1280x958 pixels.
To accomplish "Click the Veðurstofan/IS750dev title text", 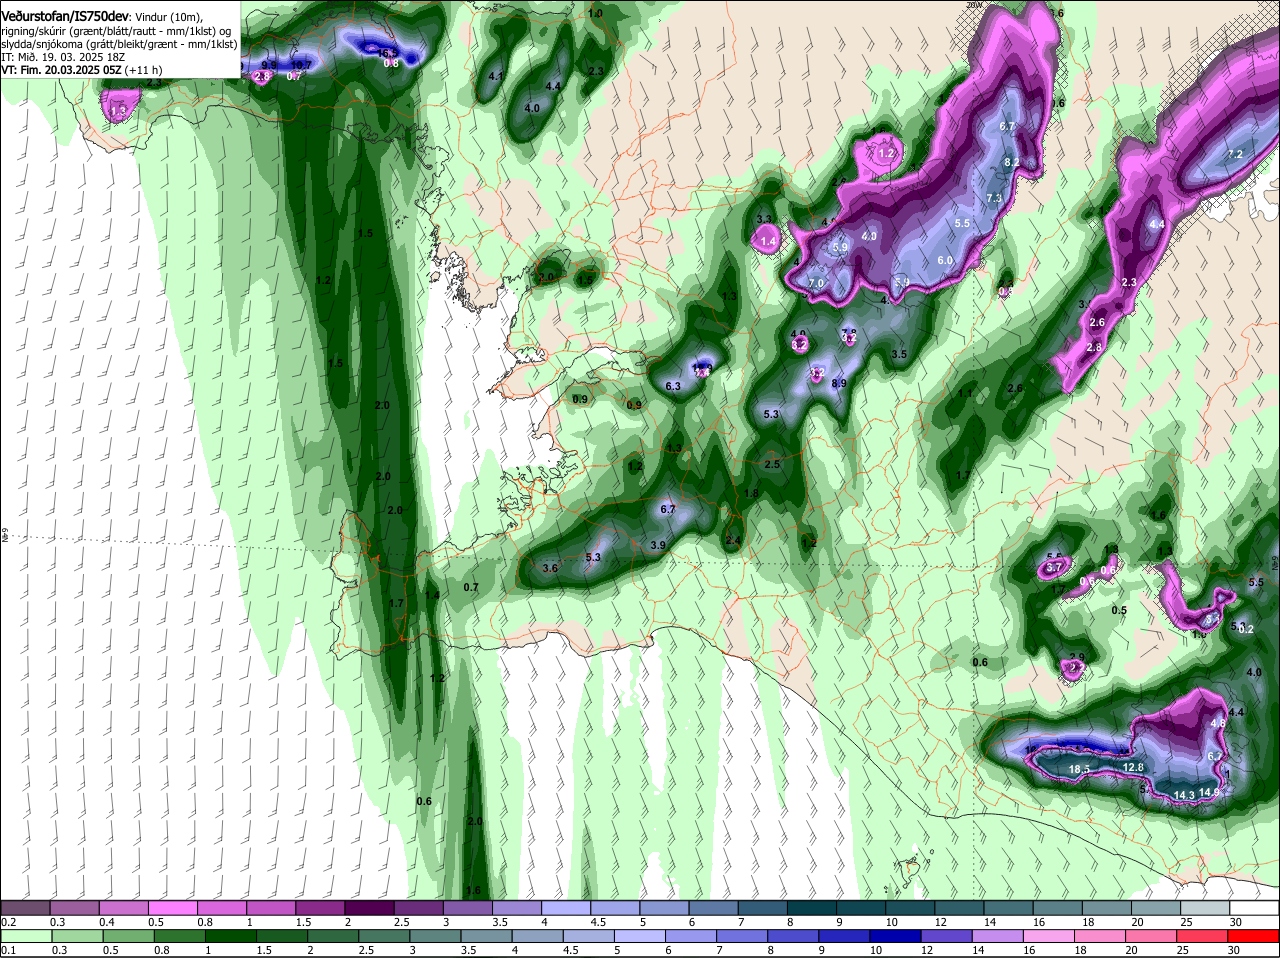I will [64, 16].
